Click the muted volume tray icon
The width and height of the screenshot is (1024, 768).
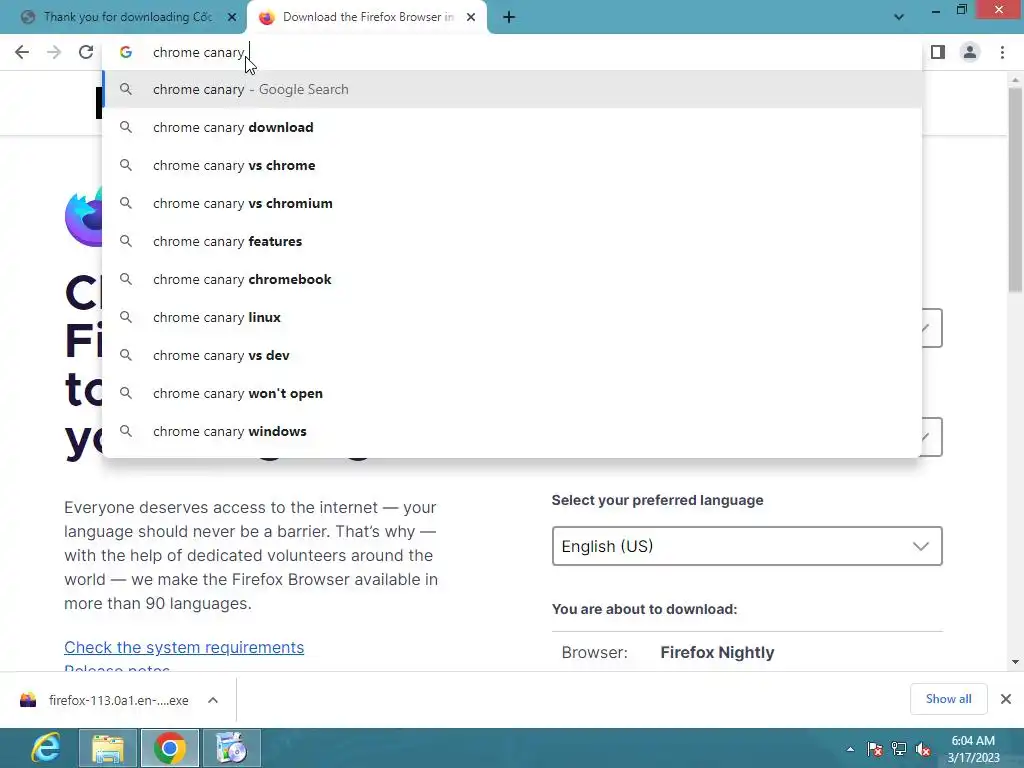[x=923, y=749]
